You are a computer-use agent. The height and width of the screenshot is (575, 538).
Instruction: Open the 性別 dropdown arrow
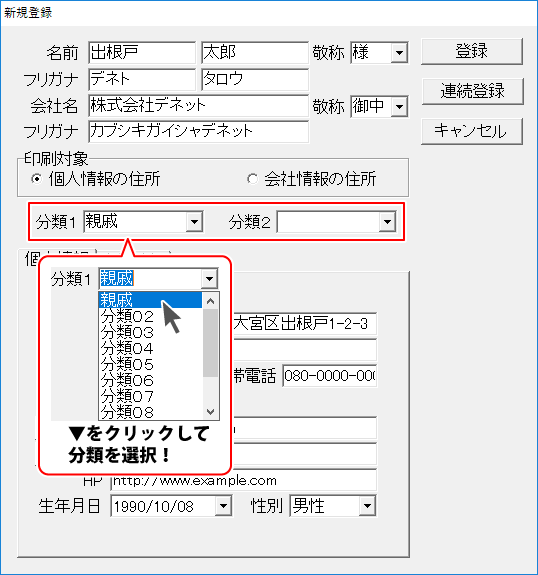[x=367, y=506]
